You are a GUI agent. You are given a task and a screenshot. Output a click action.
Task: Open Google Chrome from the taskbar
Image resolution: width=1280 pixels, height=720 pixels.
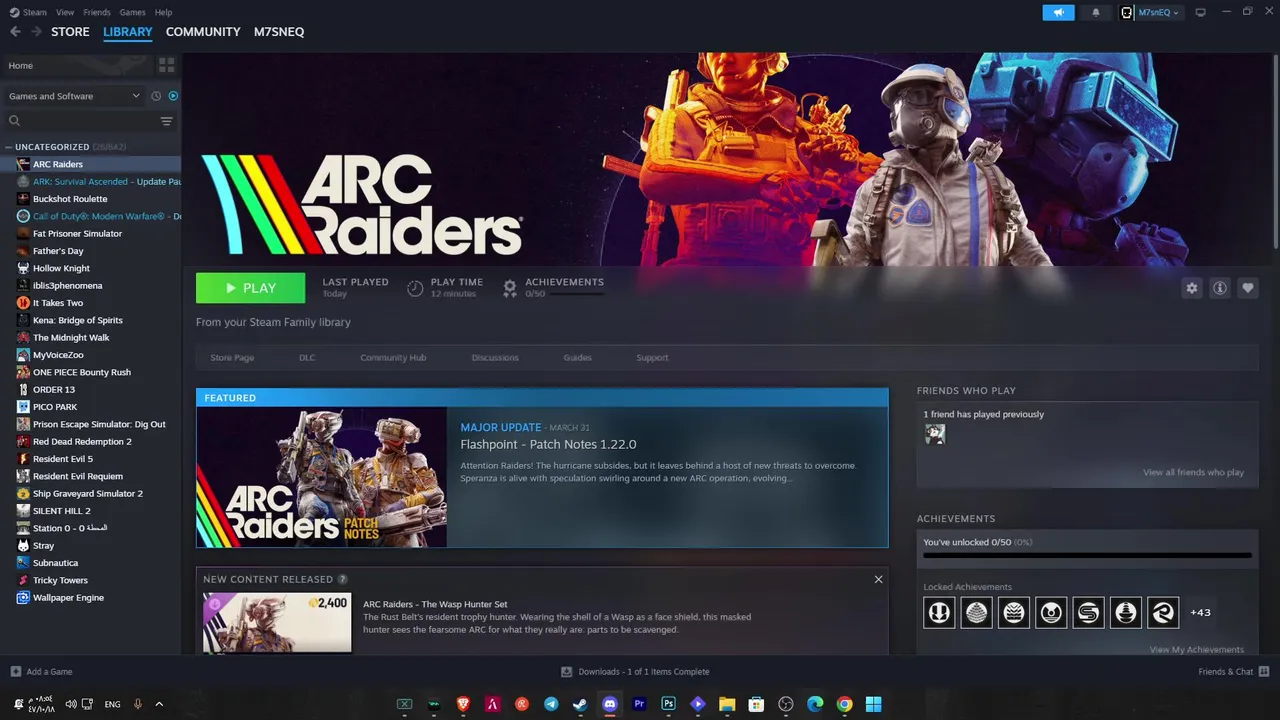click(844, 704)
